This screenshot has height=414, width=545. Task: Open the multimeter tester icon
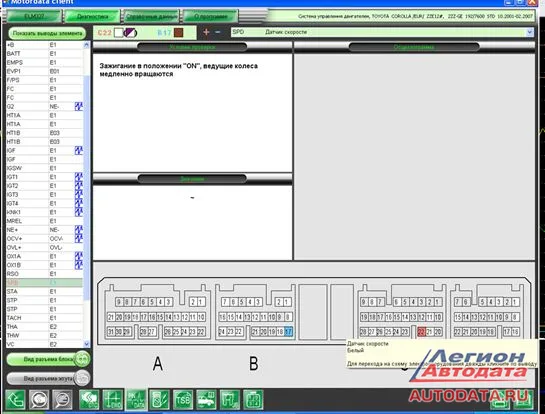[x=160, y=400]
